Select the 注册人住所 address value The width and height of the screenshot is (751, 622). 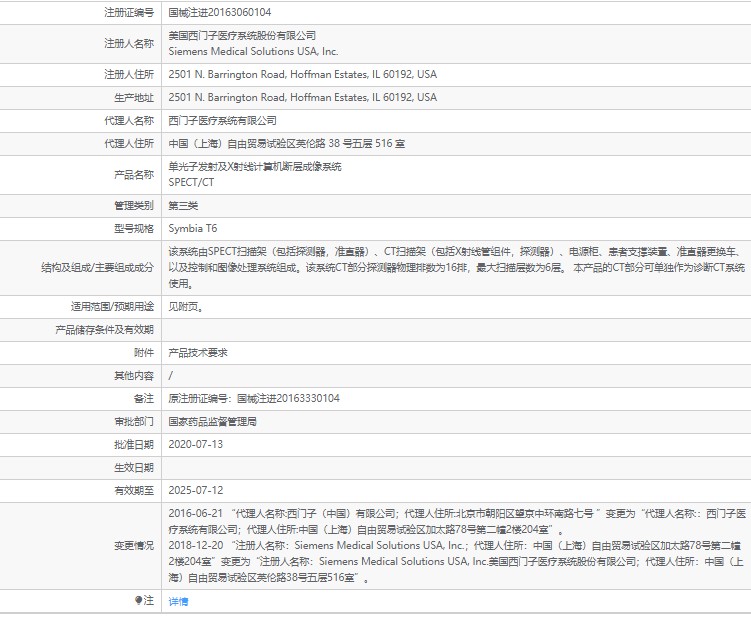[303, 74]
